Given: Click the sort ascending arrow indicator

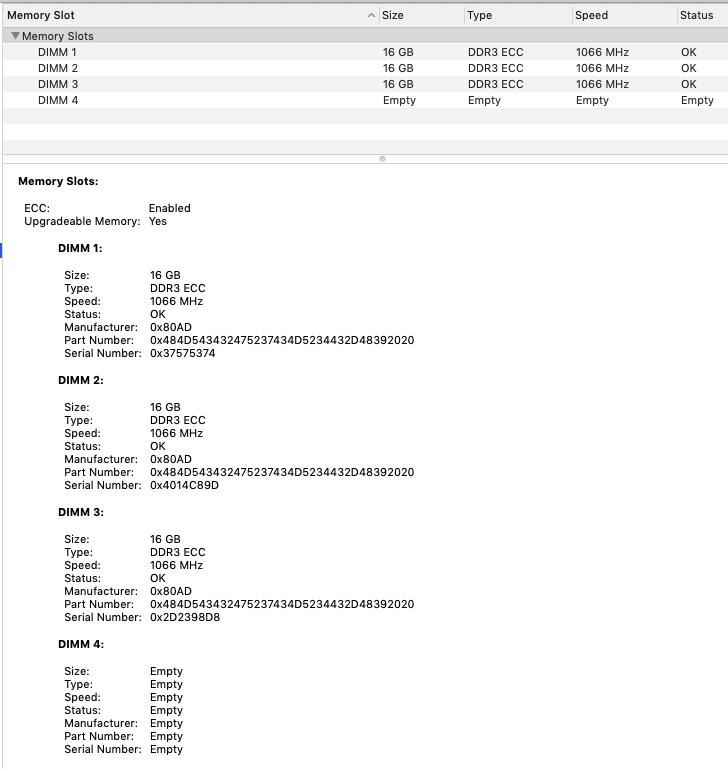Looking at the screenshot, I should click(x=371, y=15).
